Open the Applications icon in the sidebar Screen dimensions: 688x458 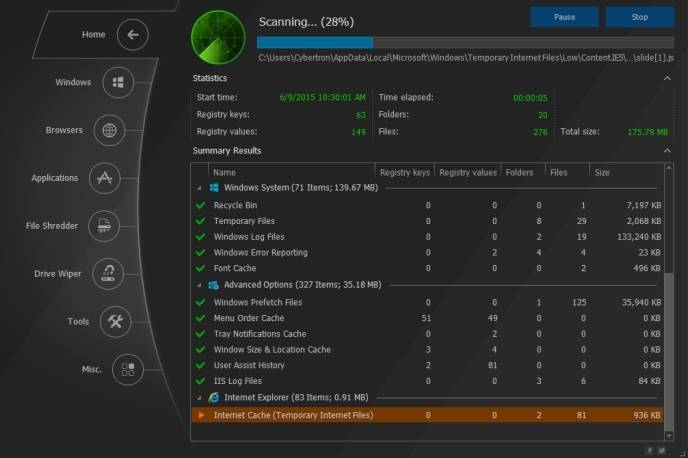pyautogui.click(x=104, y=178)
